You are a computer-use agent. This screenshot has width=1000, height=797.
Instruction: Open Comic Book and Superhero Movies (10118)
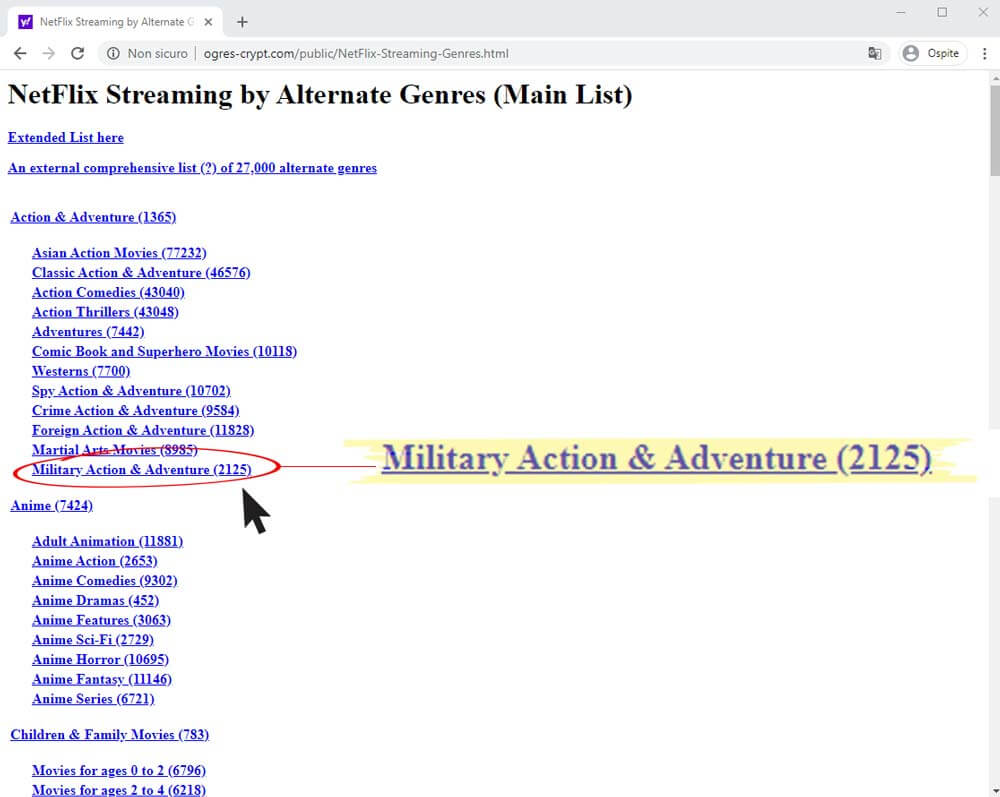point(164,352)
